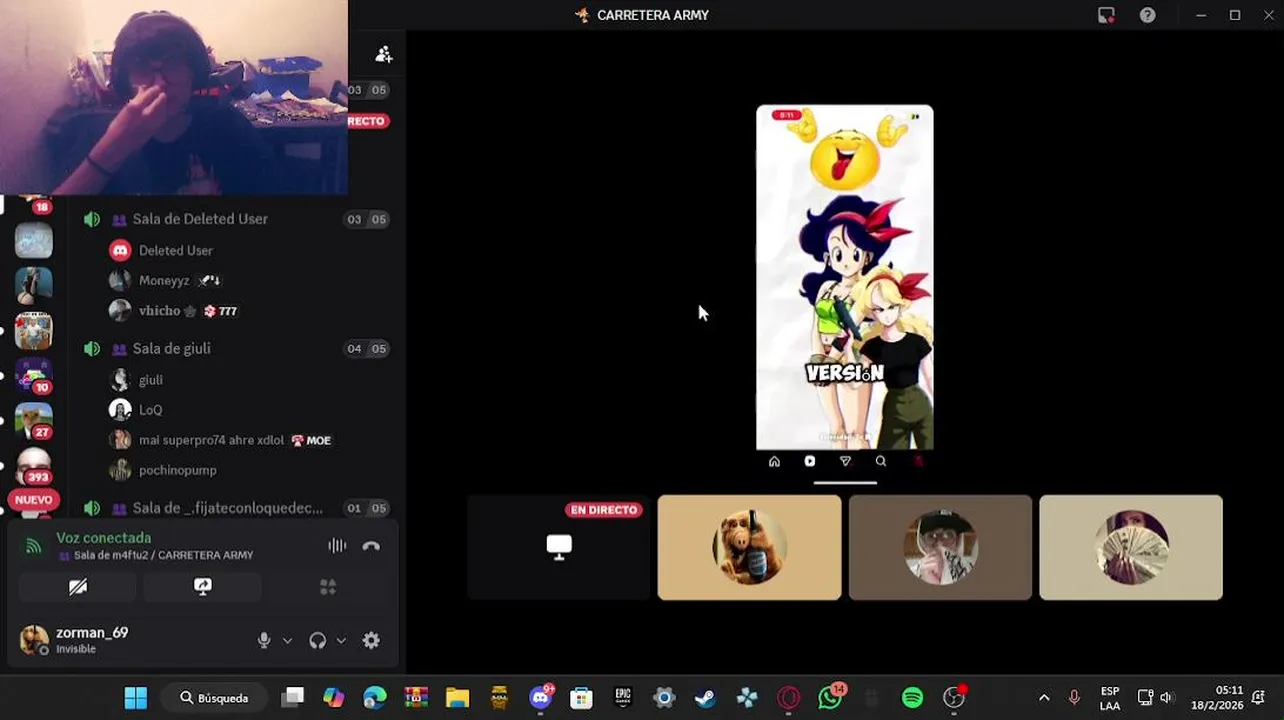This screenshot has width=1284, height=720.
Task: Open the Discord inbox icon in title bar
Action: coord(1106,15)
